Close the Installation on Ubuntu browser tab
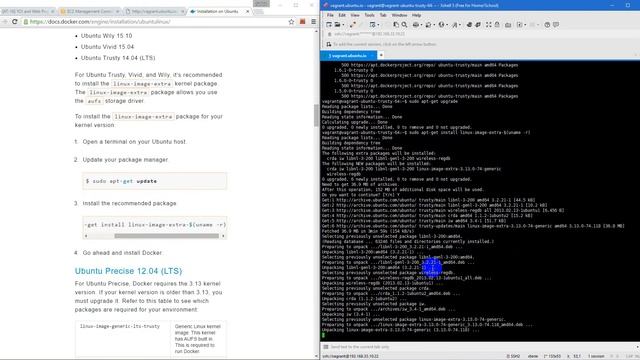The height and width of the screenshot is (360, 640). tap(247, 11)
